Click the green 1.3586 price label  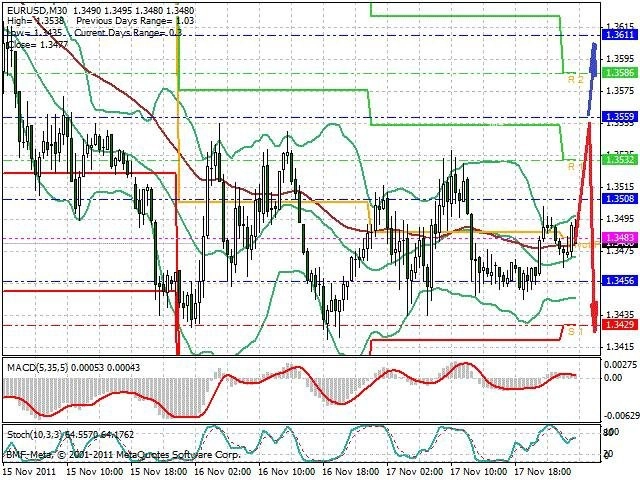tap(620, 73)
